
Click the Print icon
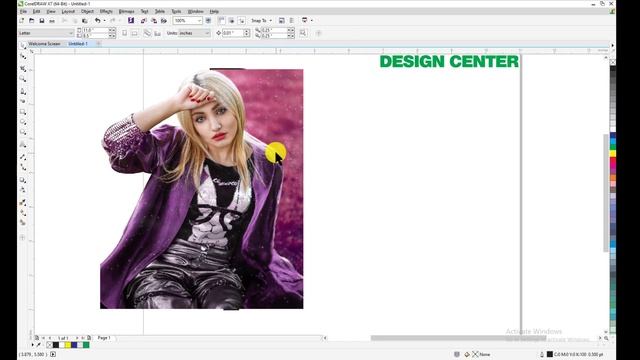click(x=52, y=20)
